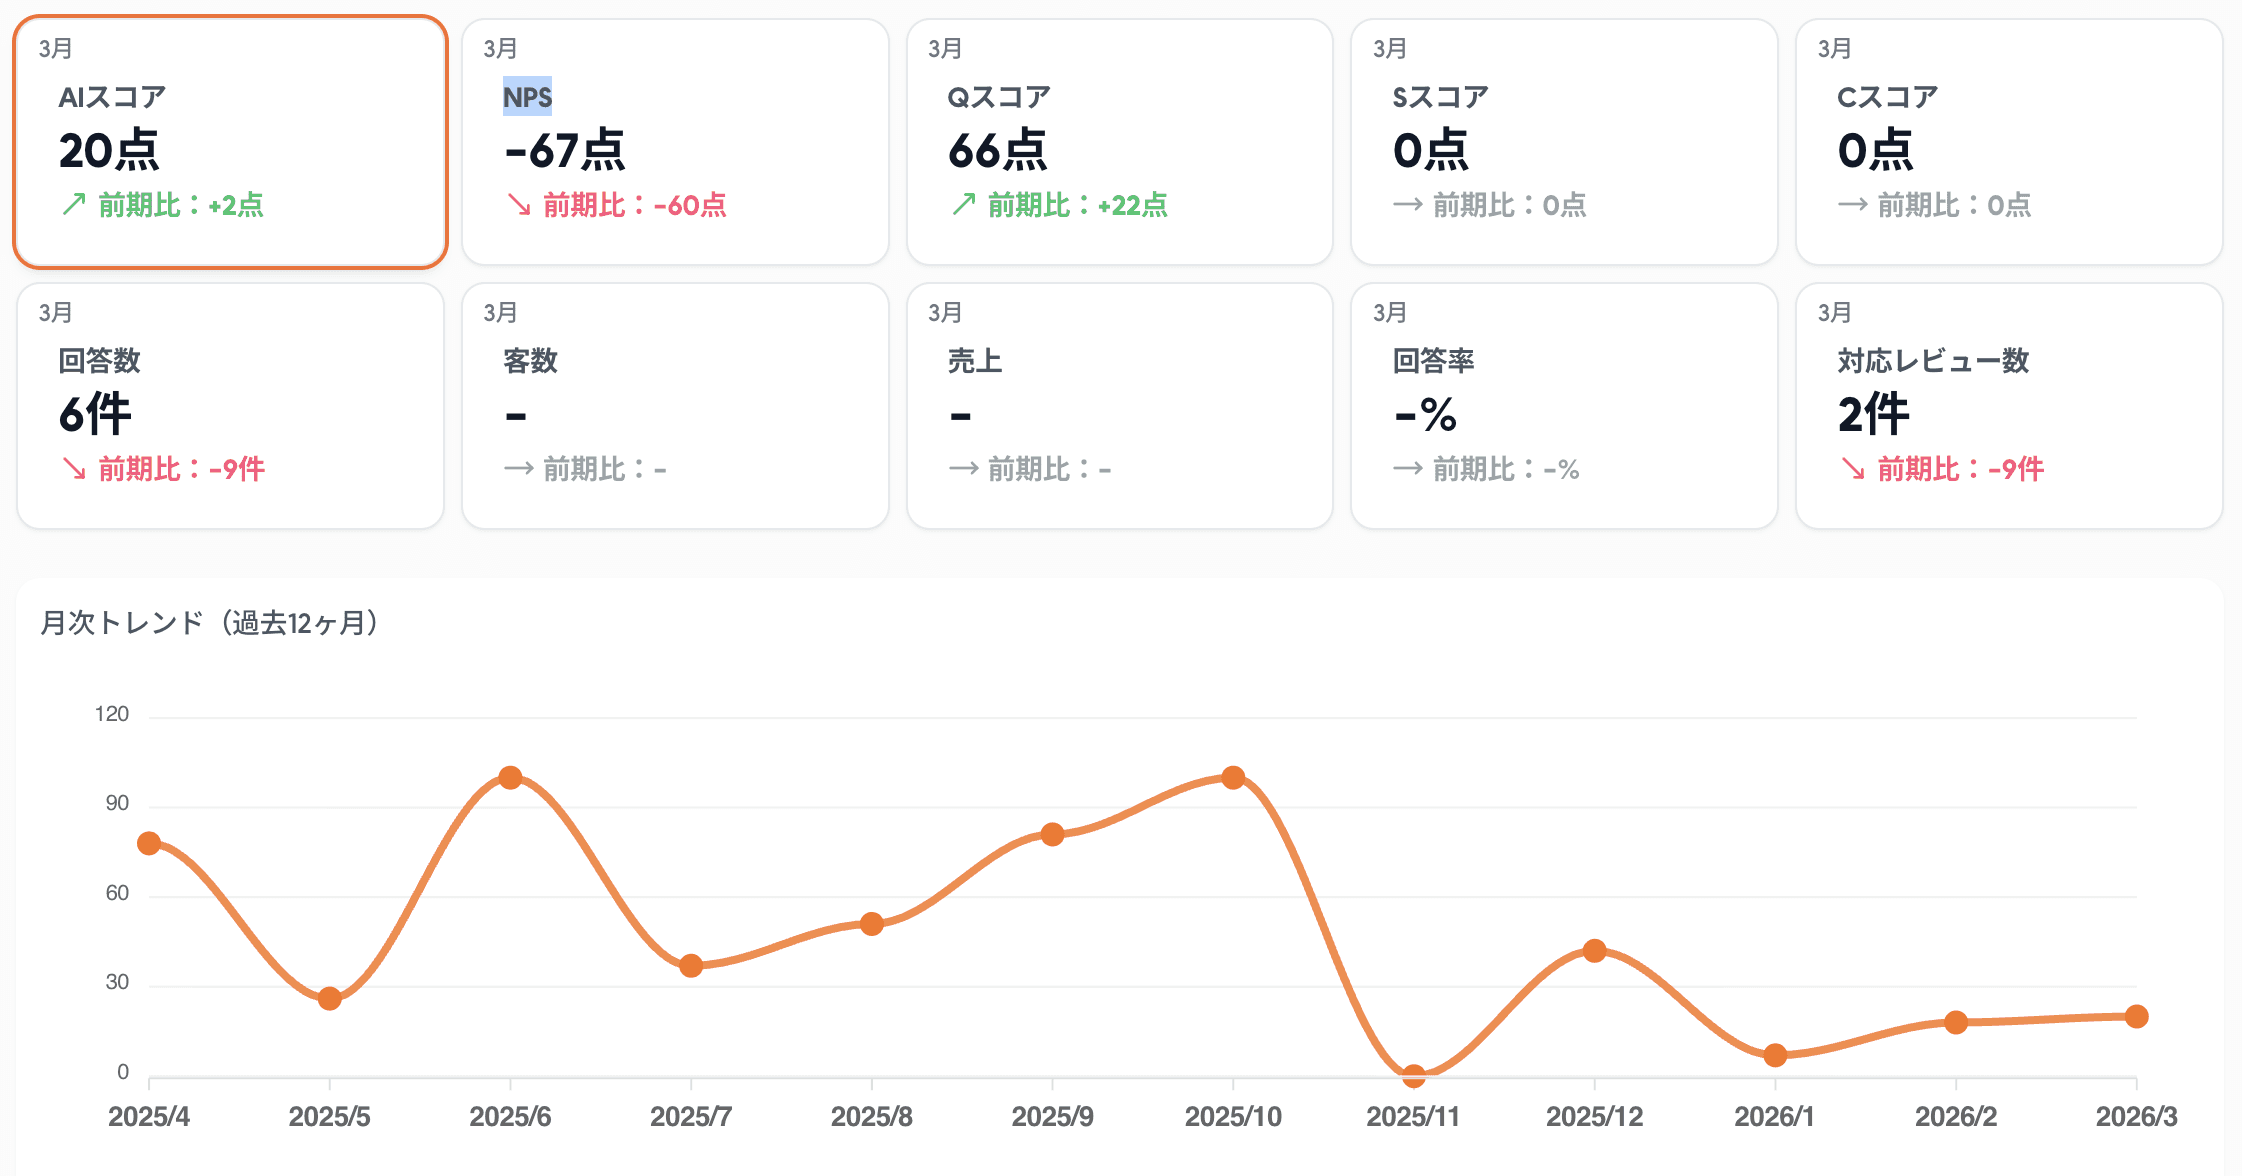Open the 客数 metric card
This screenshot has height=1176, width=2242.
(675, 406)
